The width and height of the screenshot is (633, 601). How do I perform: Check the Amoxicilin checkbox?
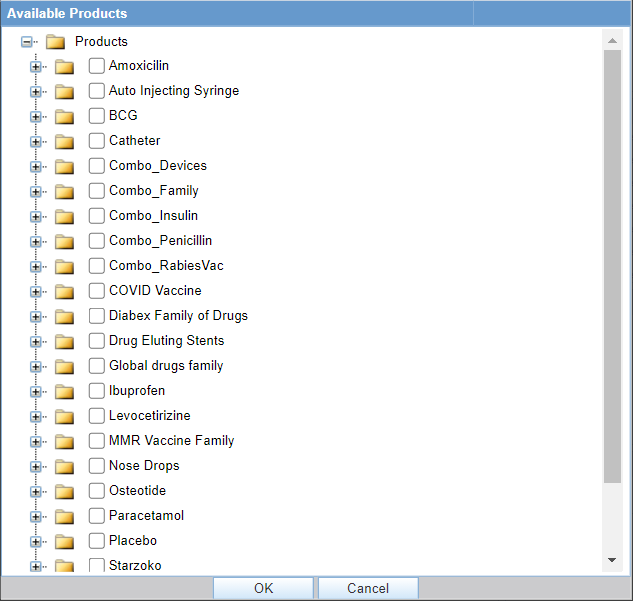[x=96, y=66]
